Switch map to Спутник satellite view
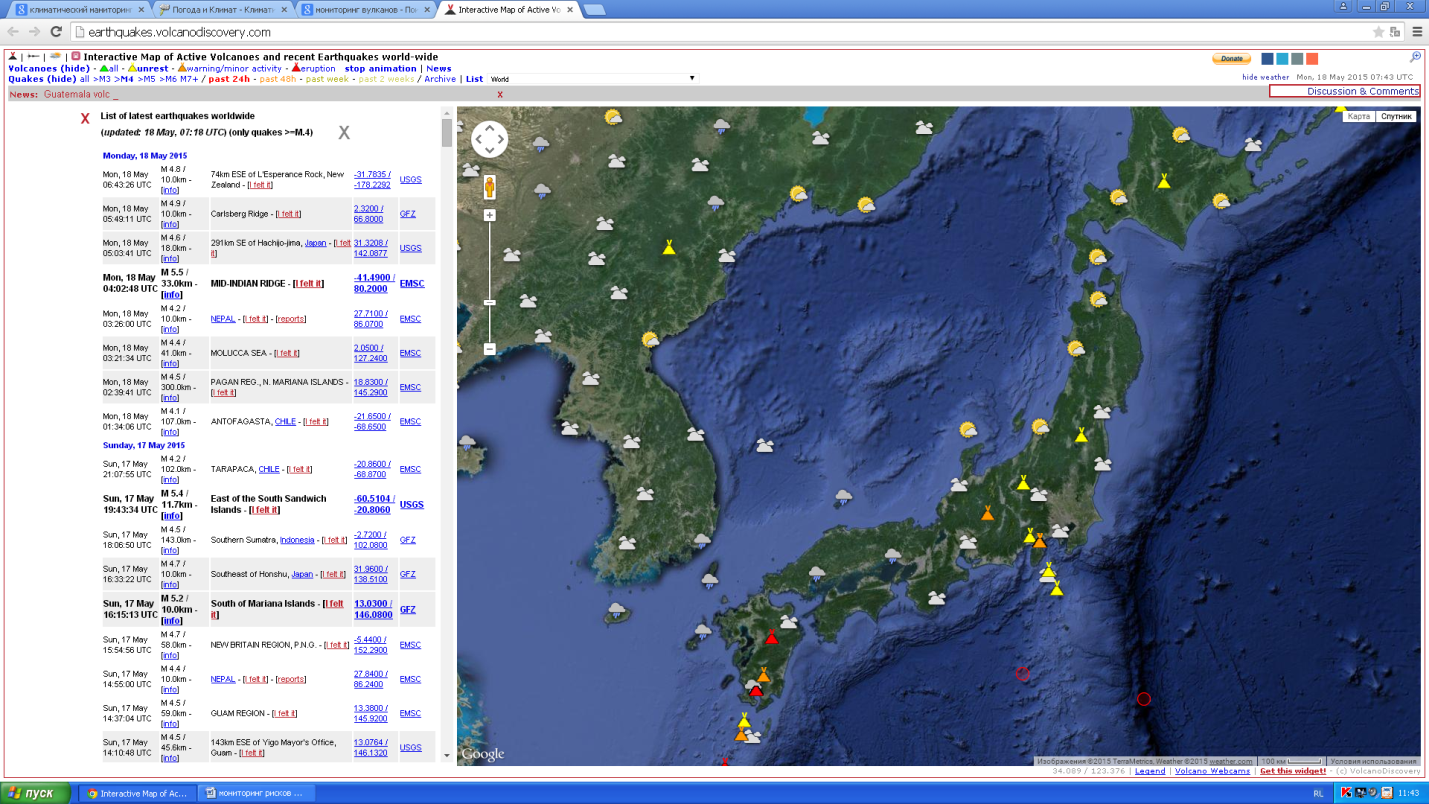The width and height of the screenshot is (1429, 804). click(1396, 116)
